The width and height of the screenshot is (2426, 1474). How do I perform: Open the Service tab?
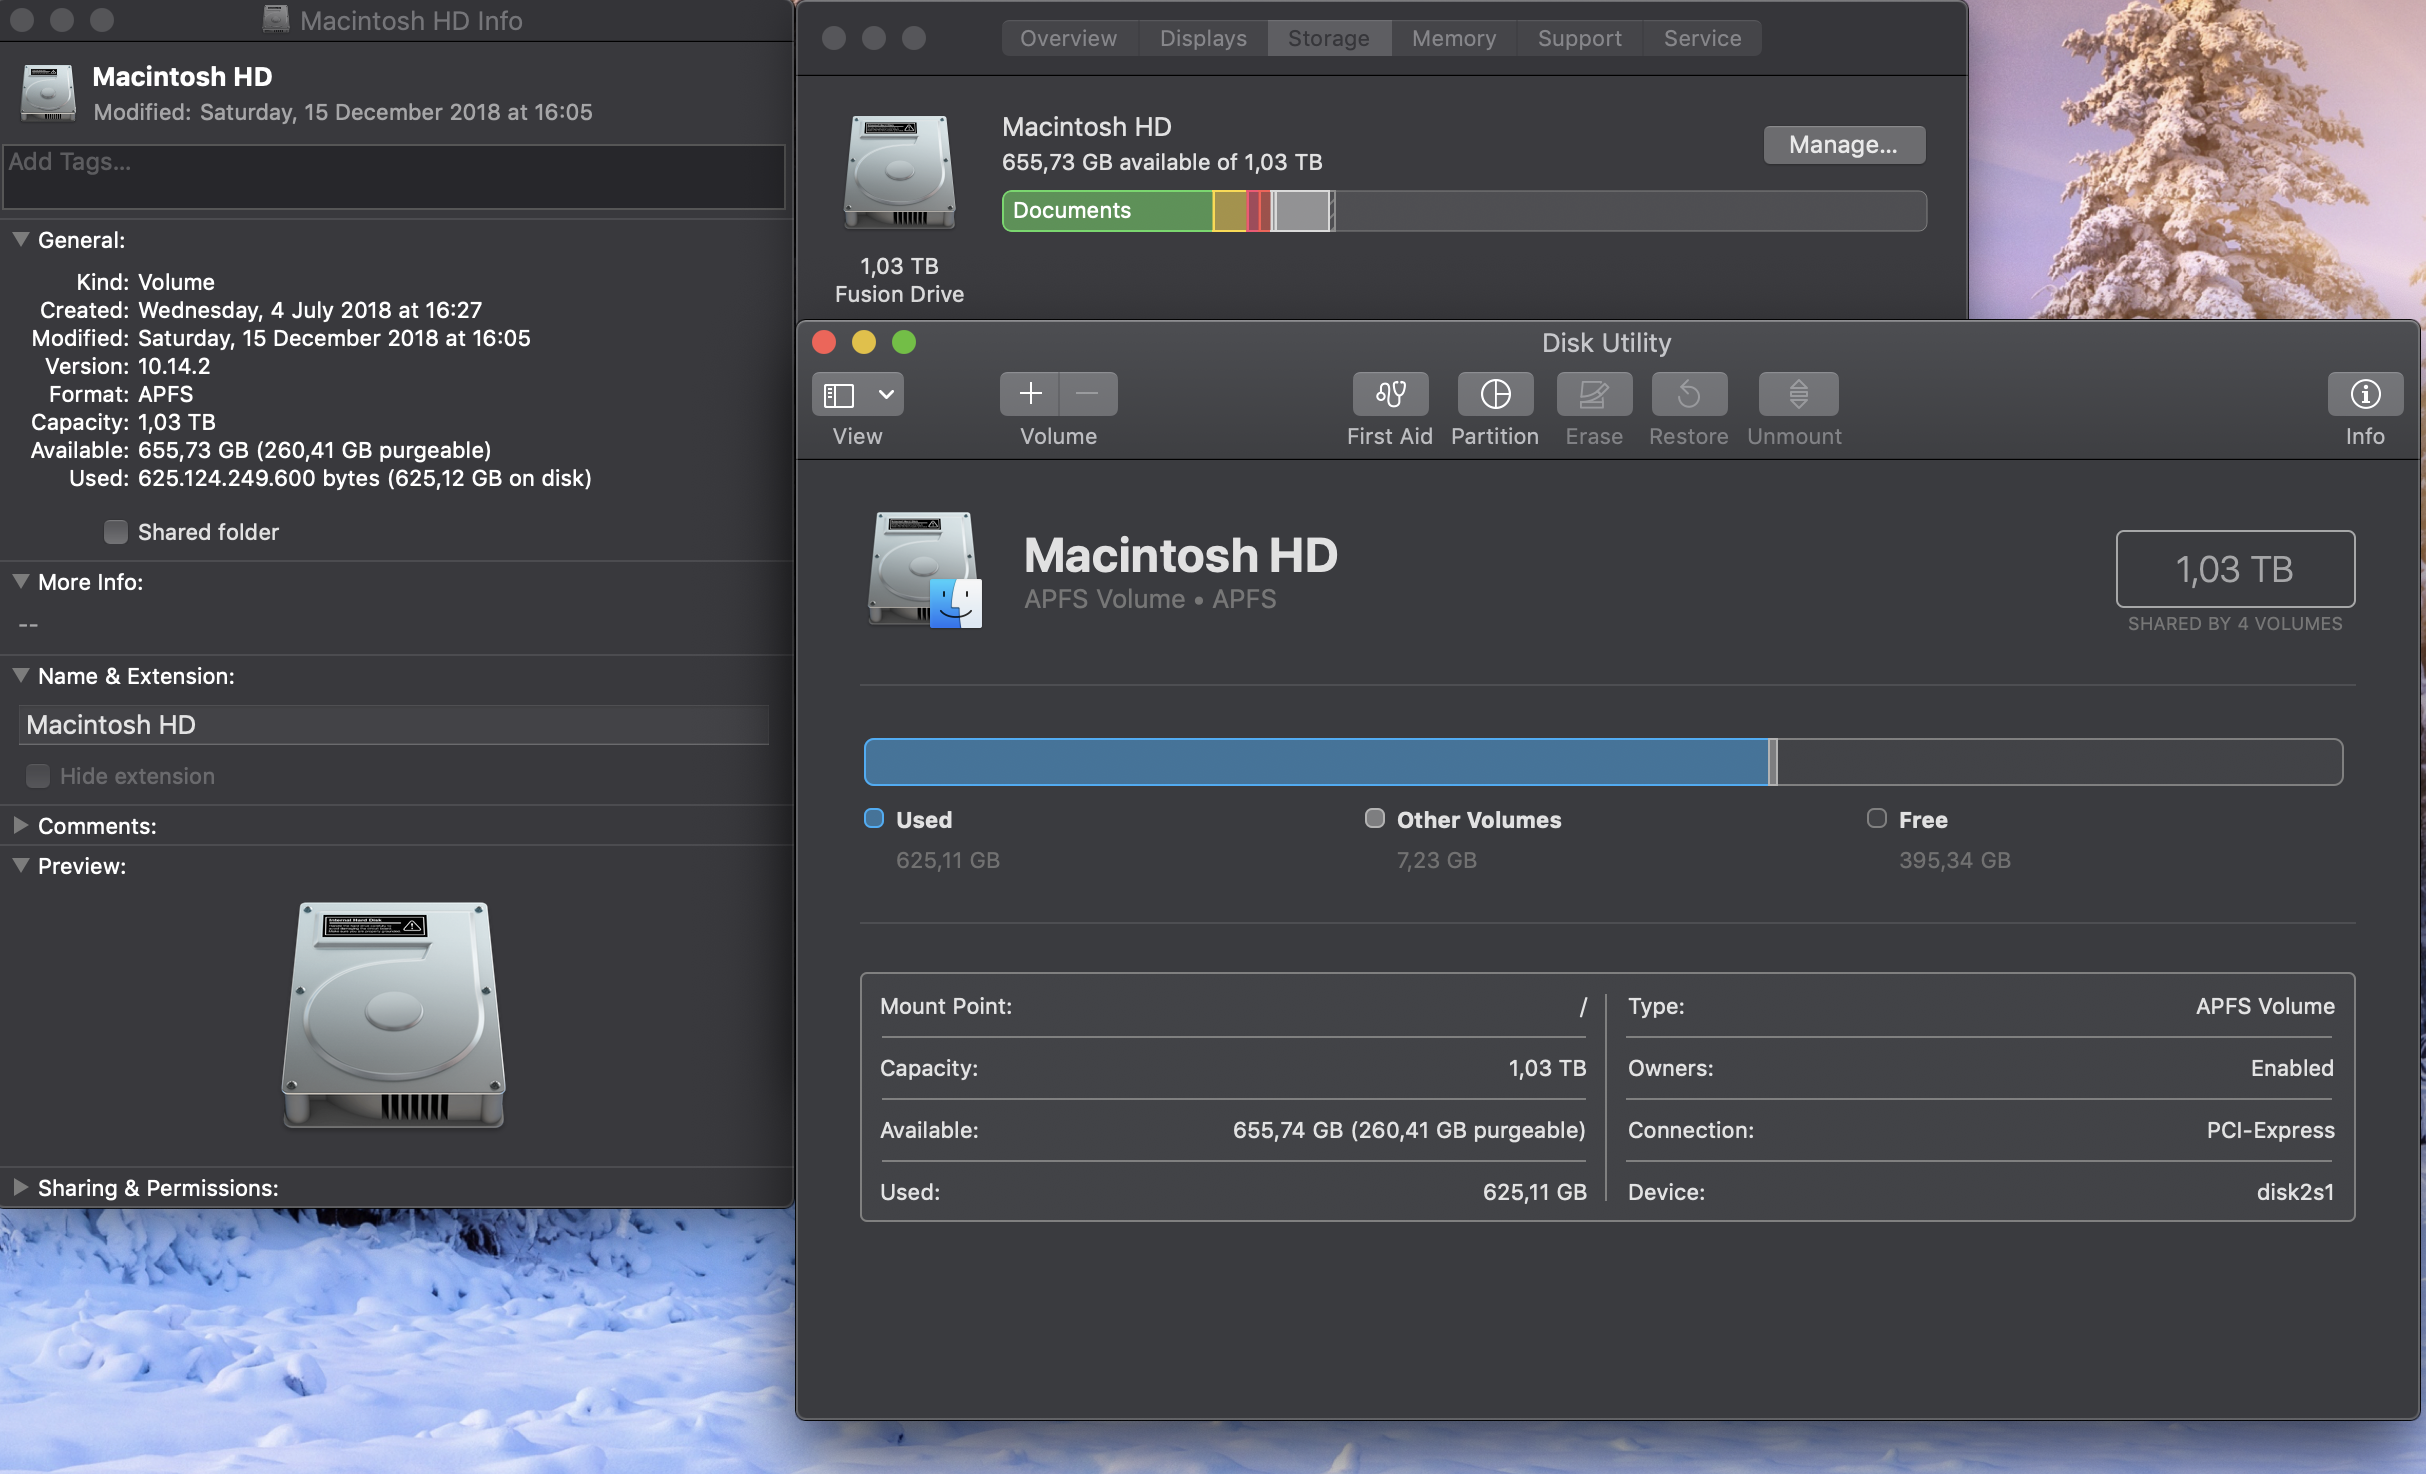coord(1702,38)
